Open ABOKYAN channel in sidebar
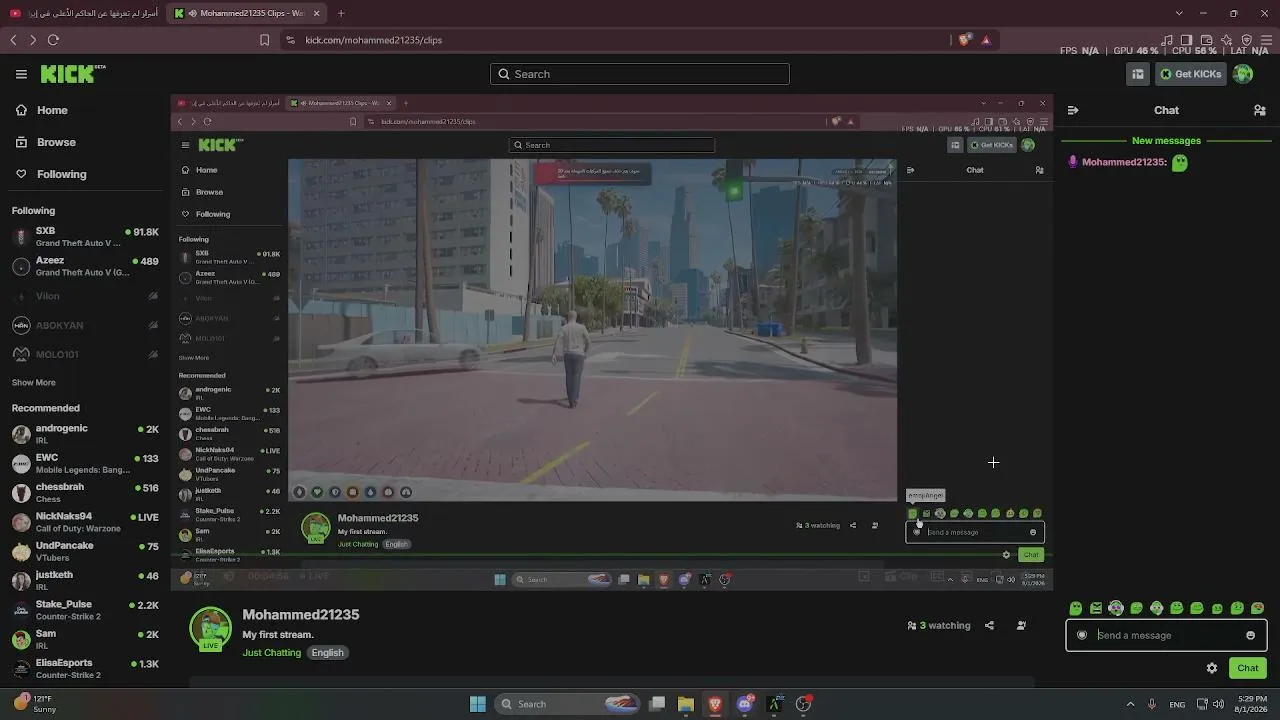This screenshot has height=720, width=1280. [x=85, y=325]
